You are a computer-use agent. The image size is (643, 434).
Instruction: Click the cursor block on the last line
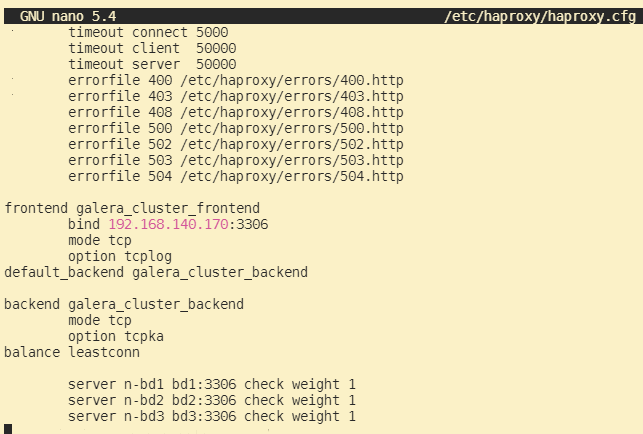click(x=8, y=429)
